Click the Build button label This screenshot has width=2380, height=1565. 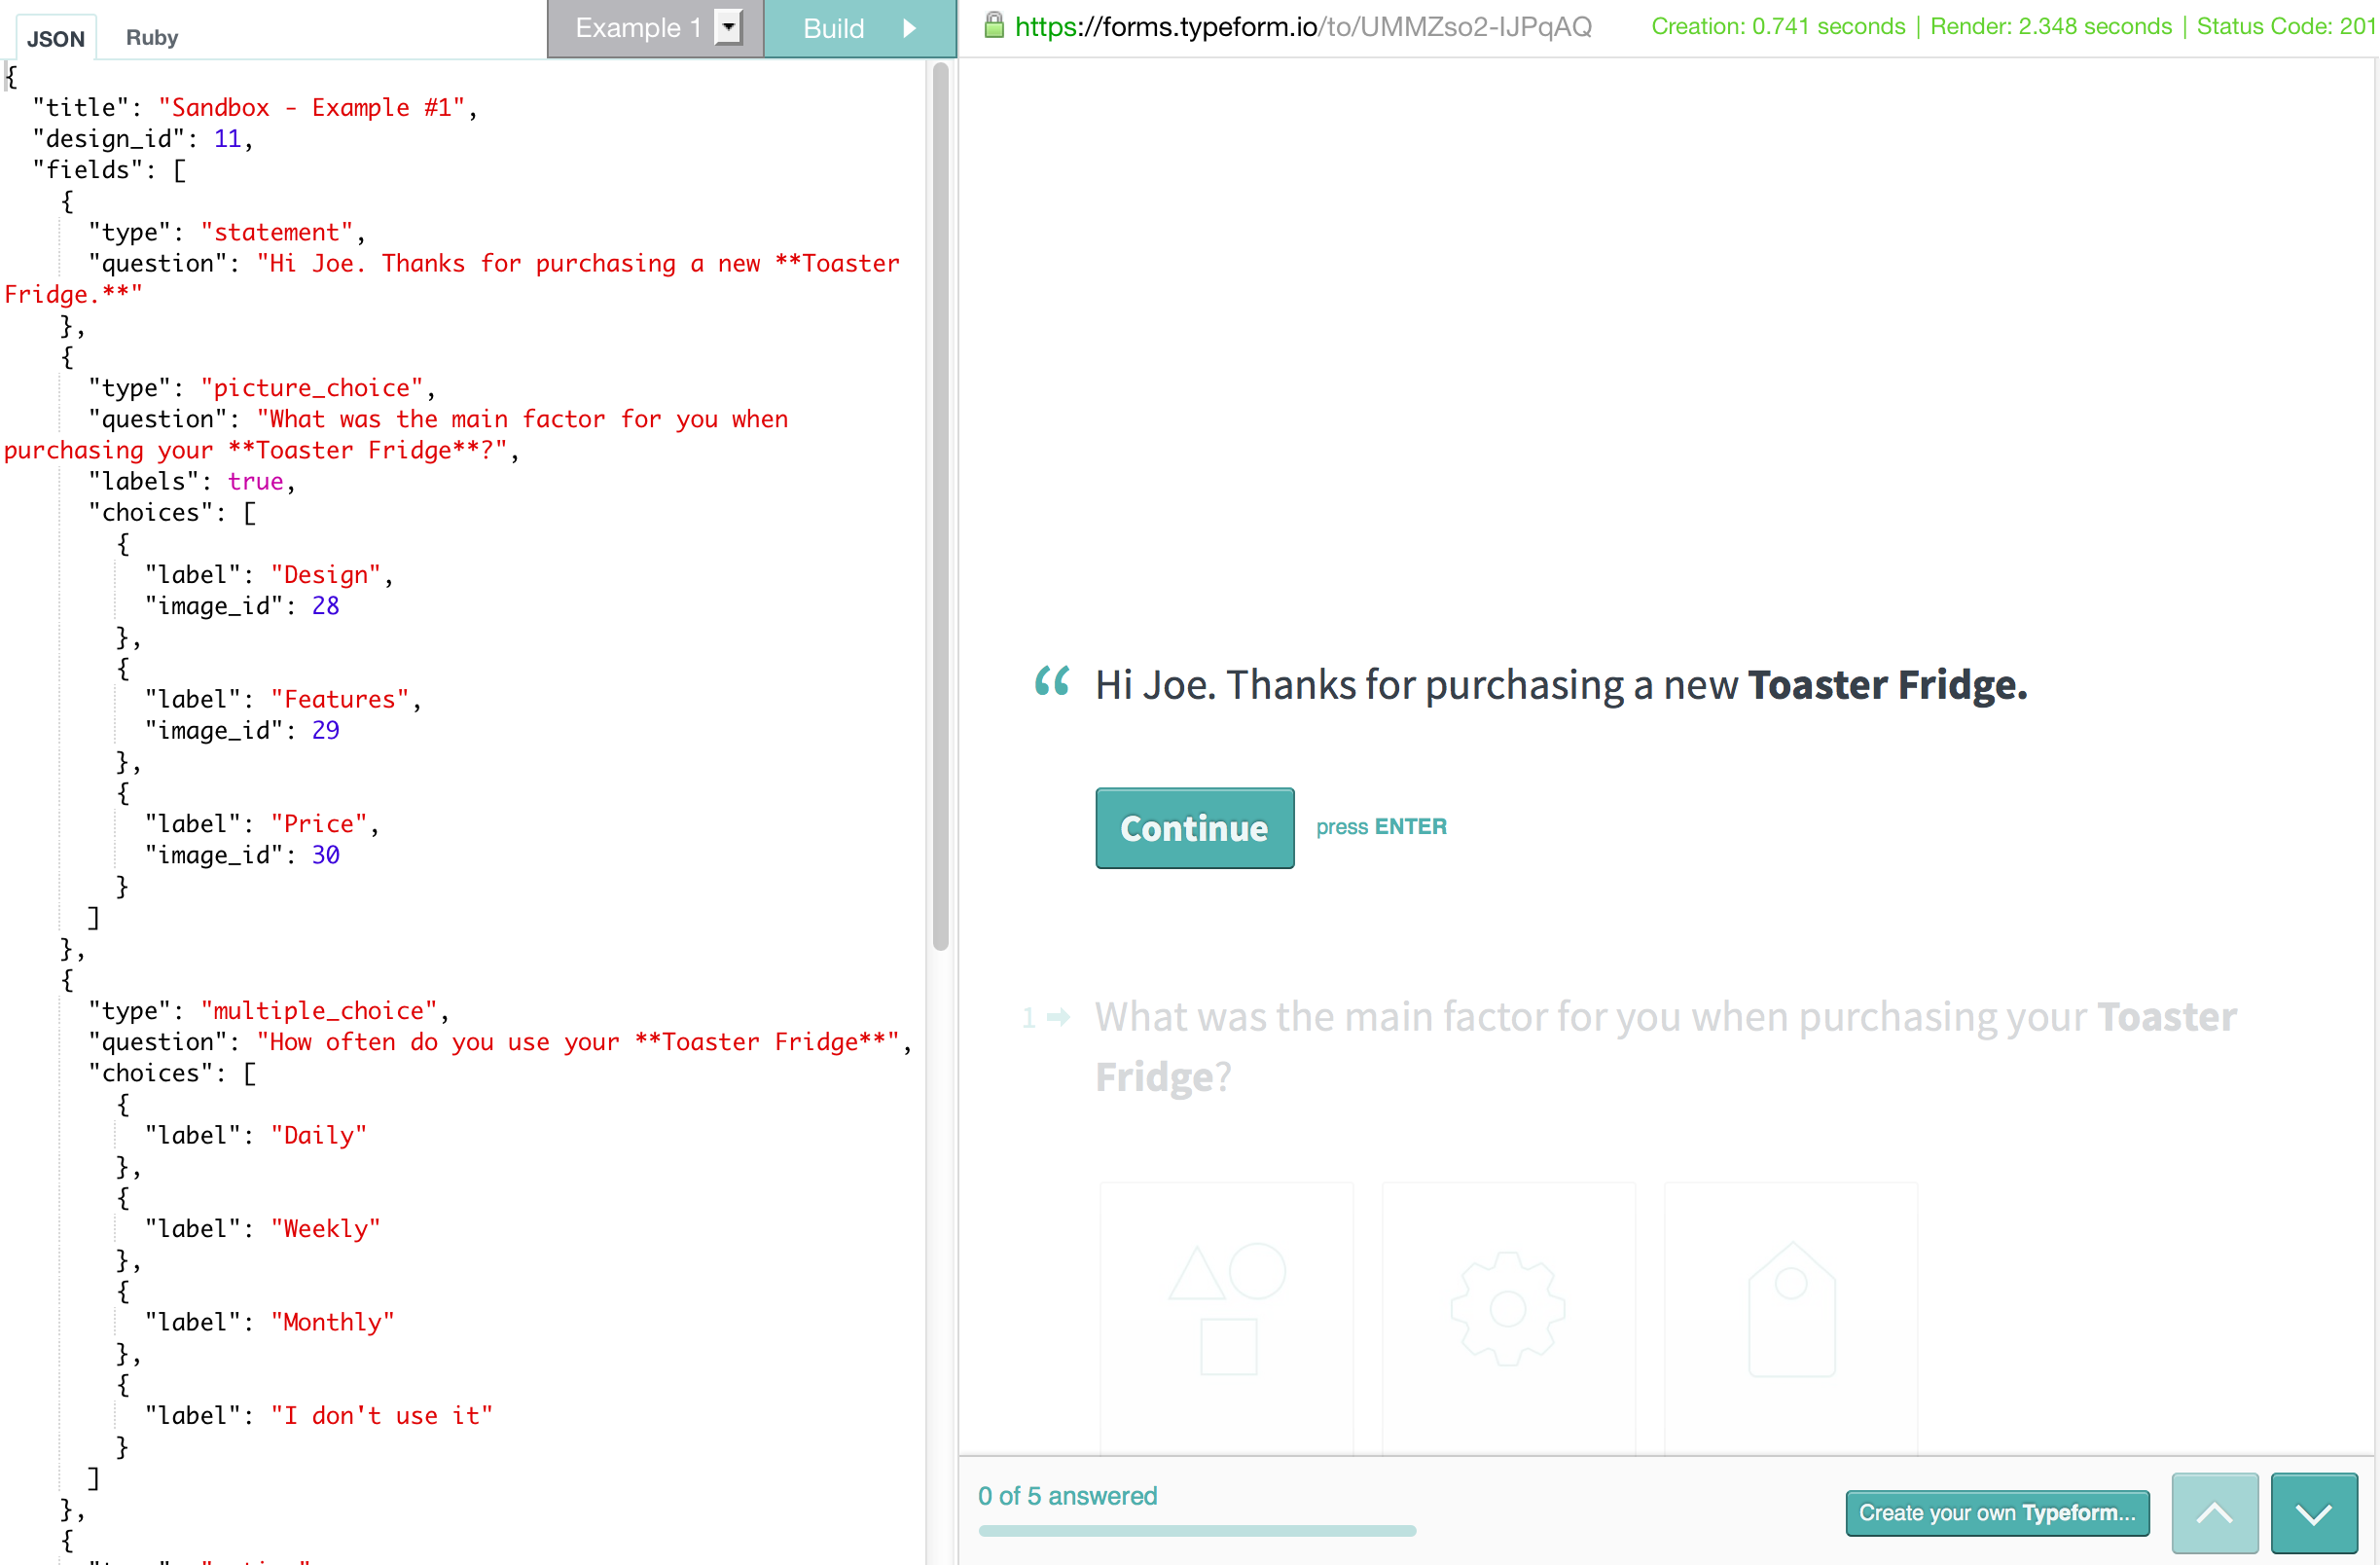click(833, 28)
